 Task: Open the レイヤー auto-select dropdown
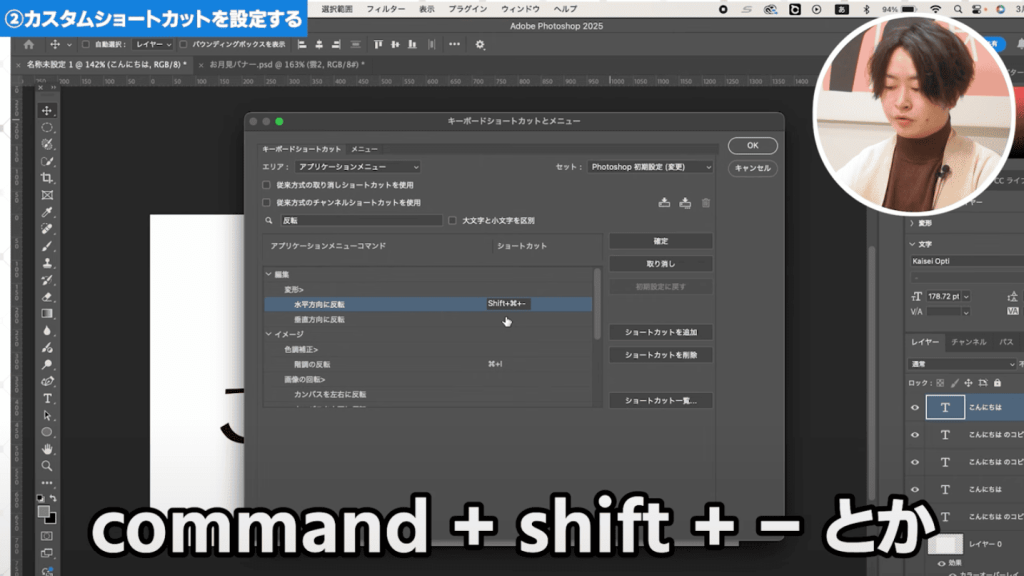coord(153,44)
